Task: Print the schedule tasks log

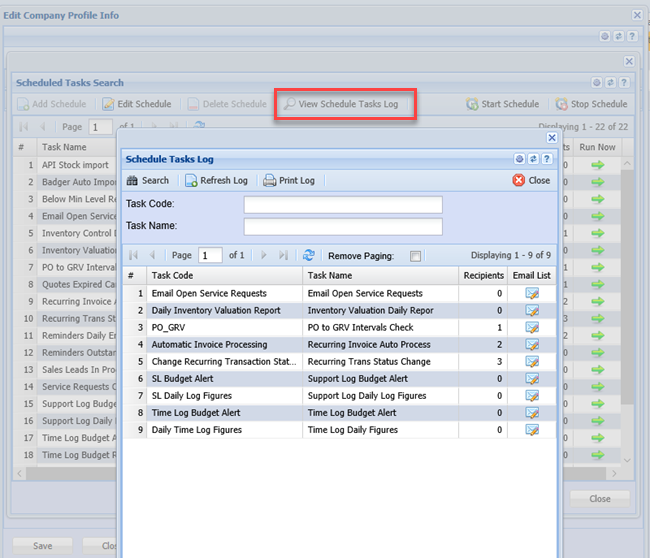Action: (289, 181)
